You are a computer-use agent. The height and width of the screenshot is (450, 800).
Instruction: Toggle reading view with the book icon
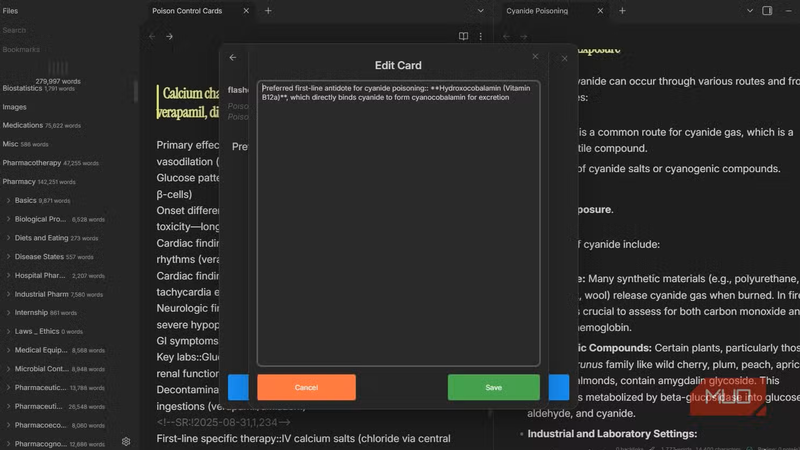pos(463,36)
